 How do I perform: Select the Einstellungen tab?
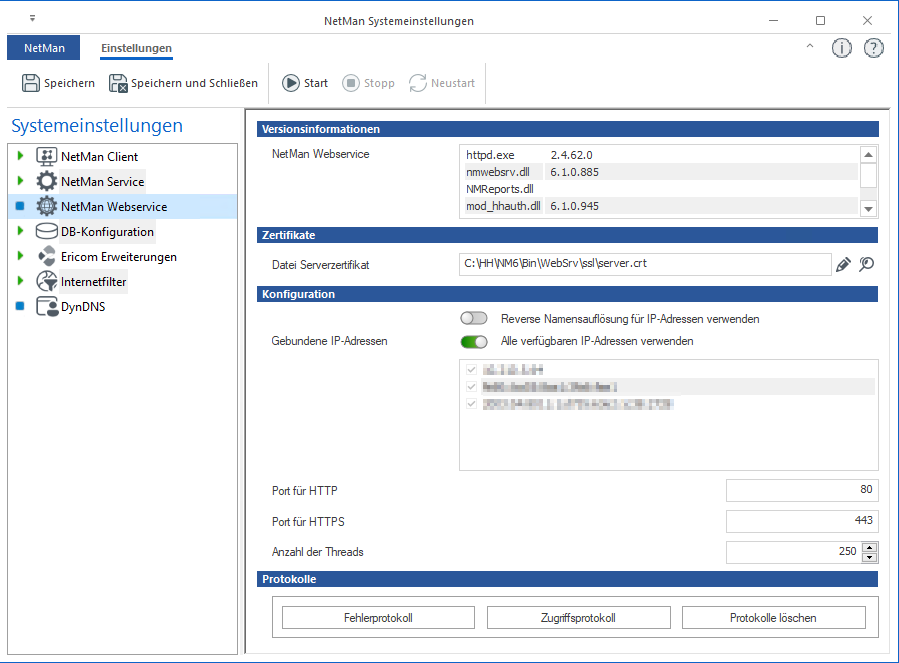click(134, 47)
